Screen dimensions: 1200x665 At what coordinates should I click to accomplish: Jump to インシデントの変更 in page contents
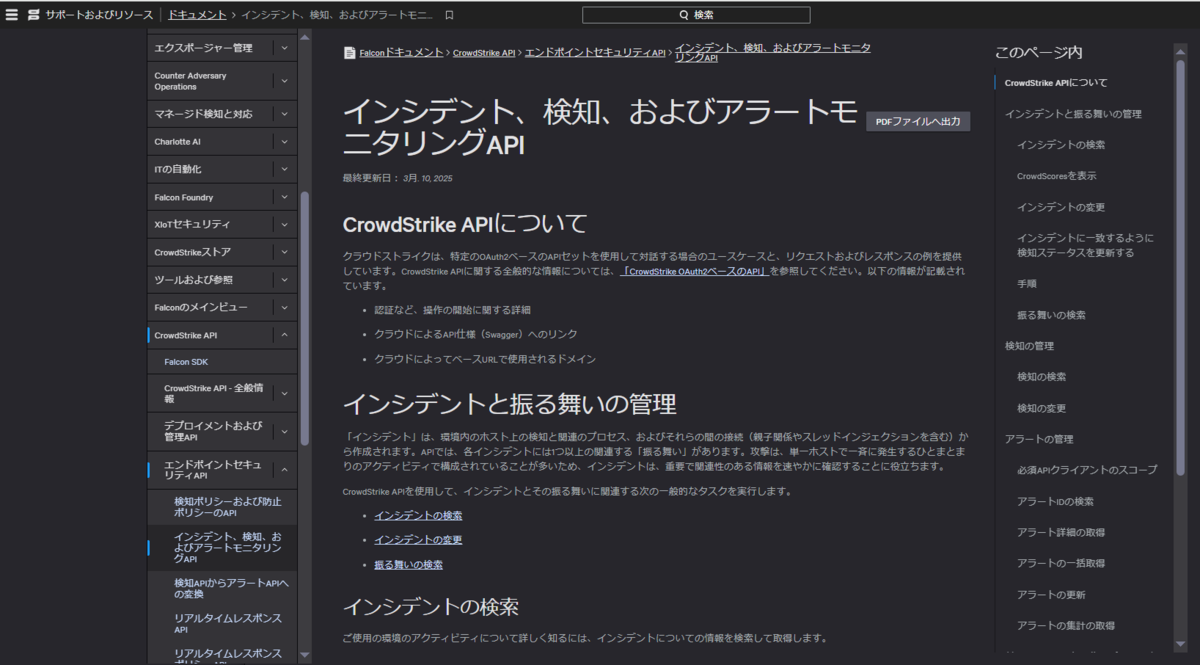coord(1061,207)
